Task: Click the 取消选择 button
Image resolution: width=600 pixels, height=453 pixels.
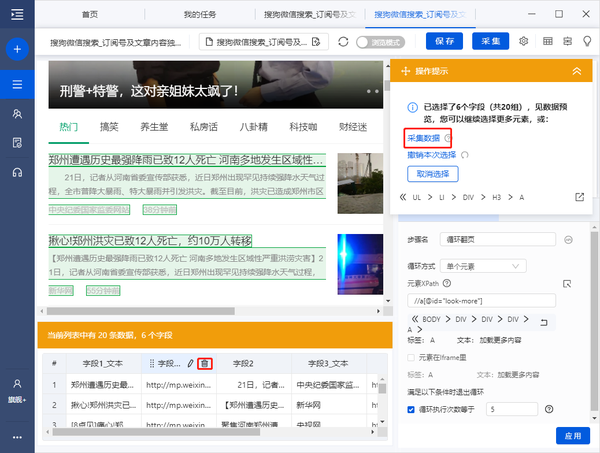Action: [x=432, y=174]
